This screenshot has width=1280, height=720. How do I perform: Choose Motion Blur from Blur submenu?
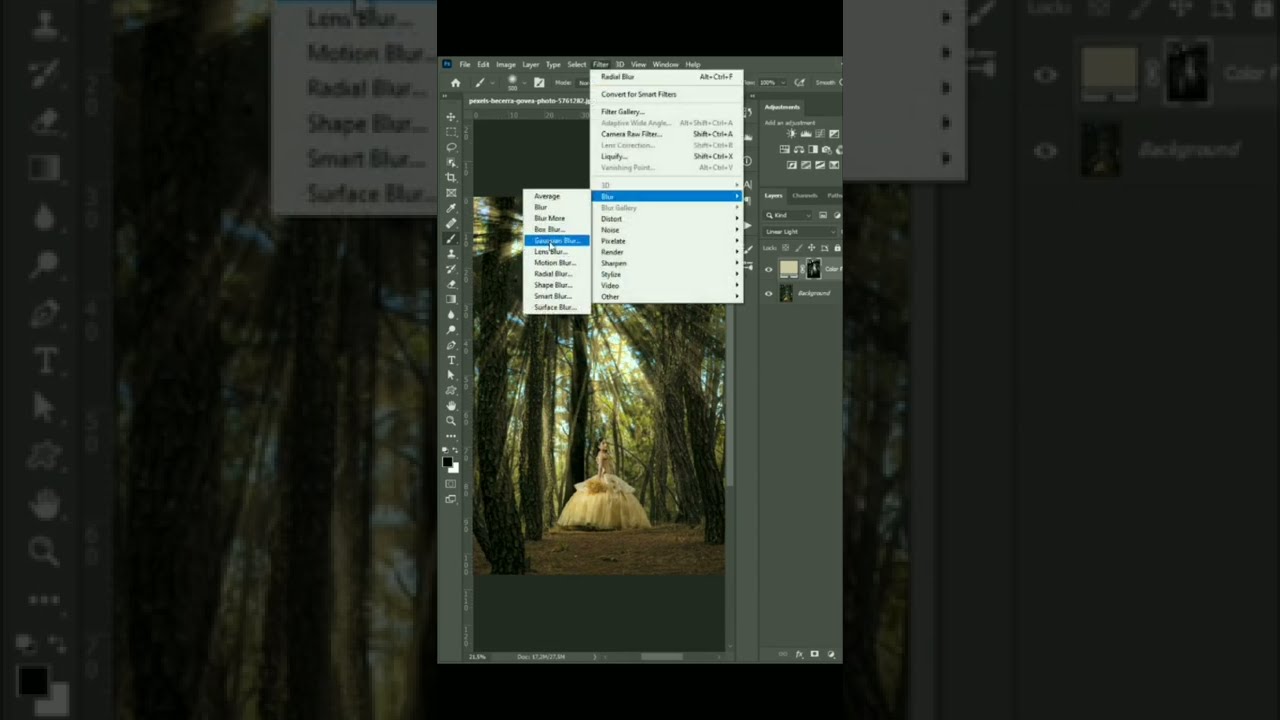[556, 263]
